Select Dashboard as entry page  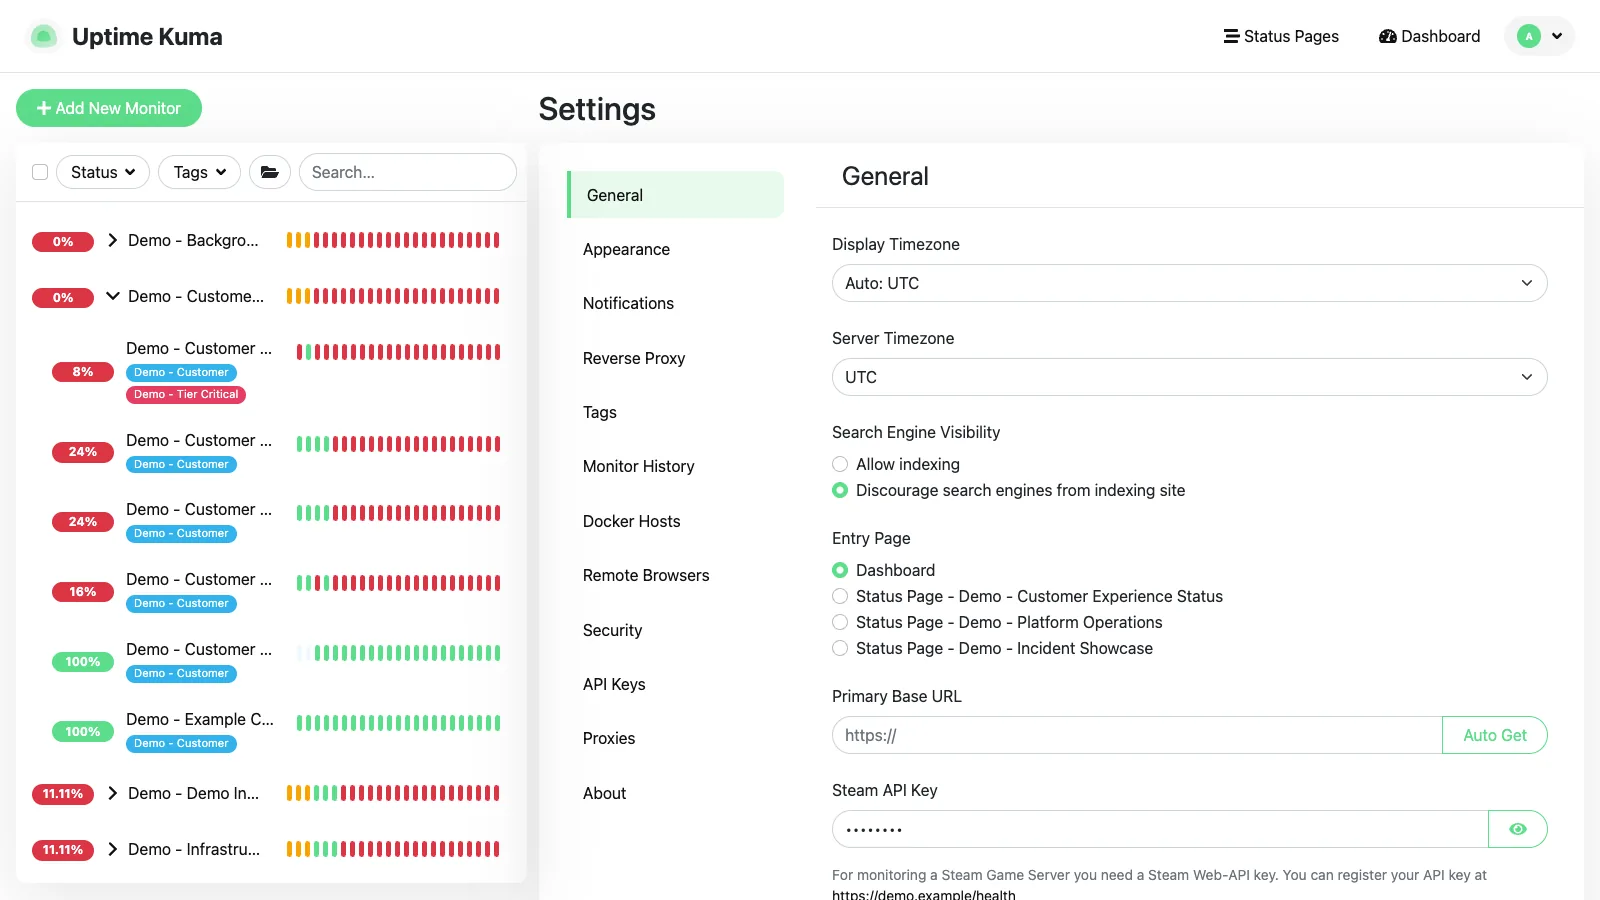pos(840,570)
